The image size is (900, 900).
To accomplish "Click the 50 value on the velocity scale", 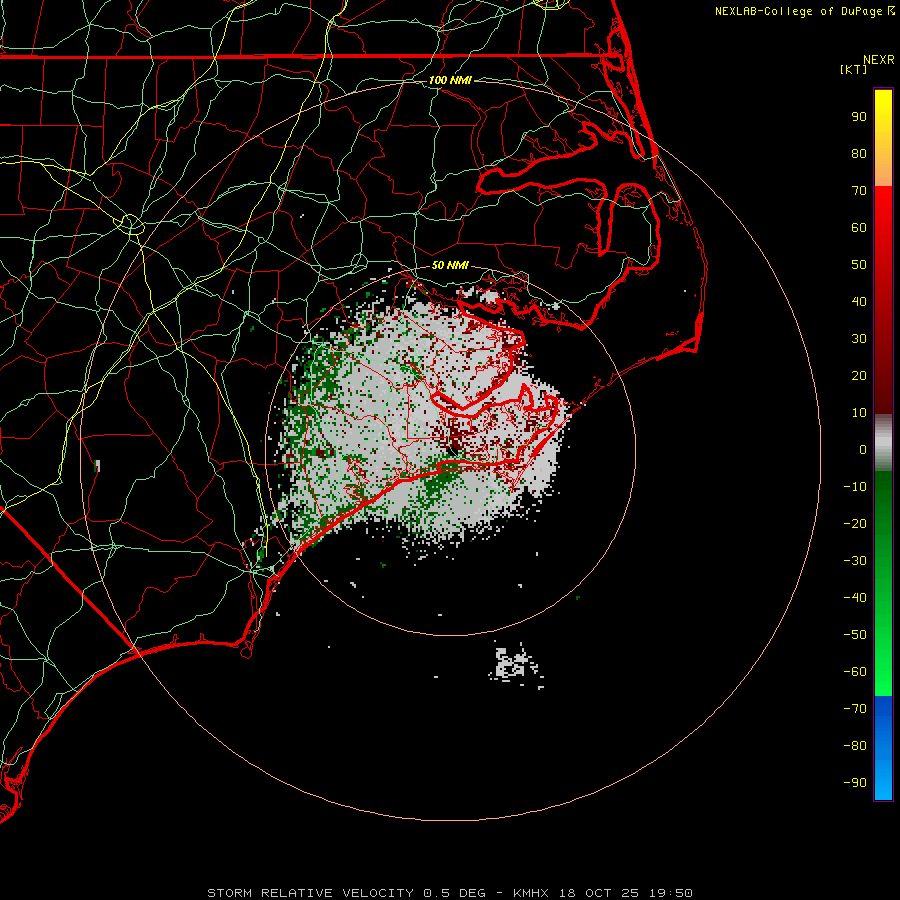I will point(859,265).
